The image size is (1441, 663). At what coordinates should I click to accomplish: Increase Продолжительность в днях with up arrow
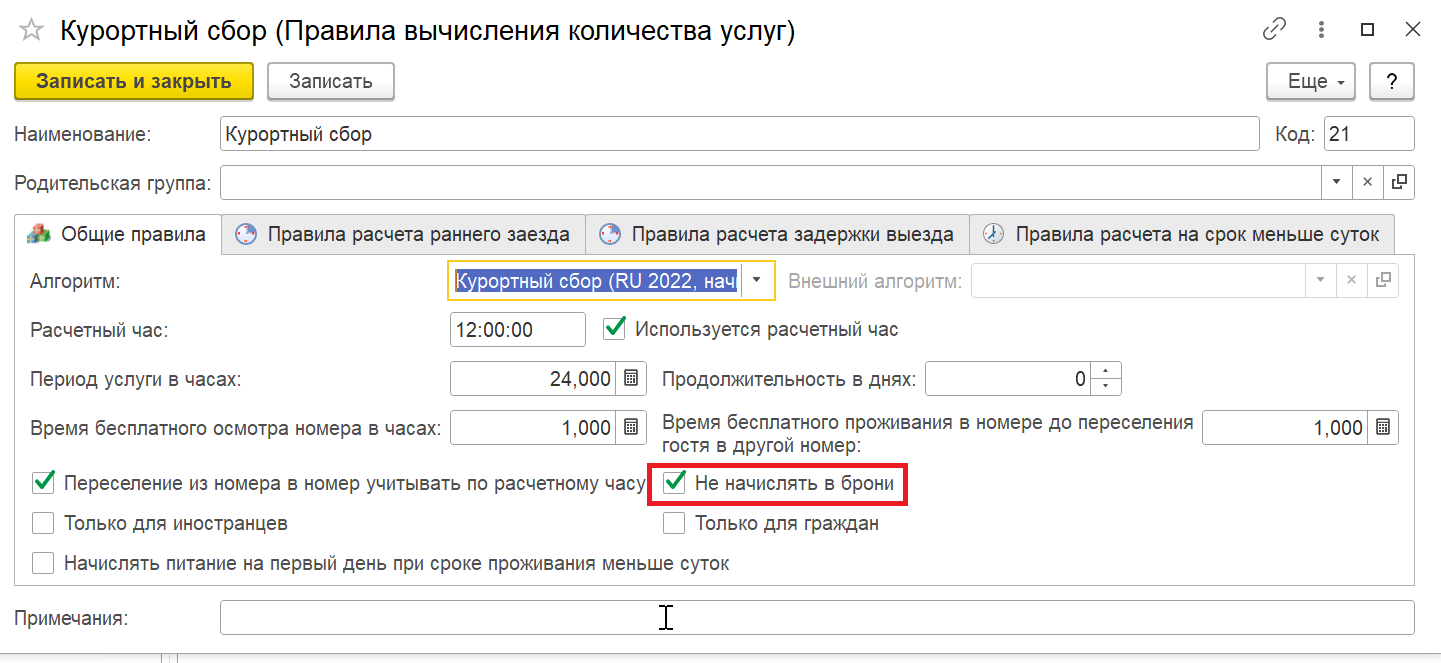point(1105,372)
